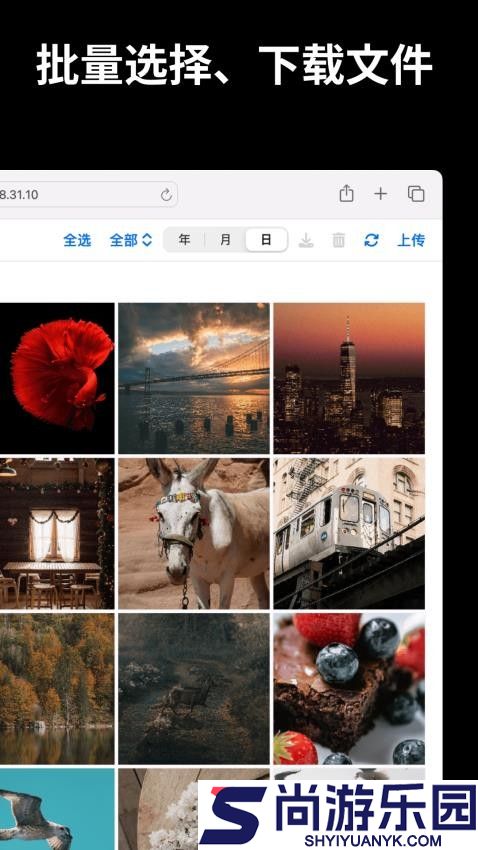
Task: Switch grouping to 年 segment
Action: [185, 240]
